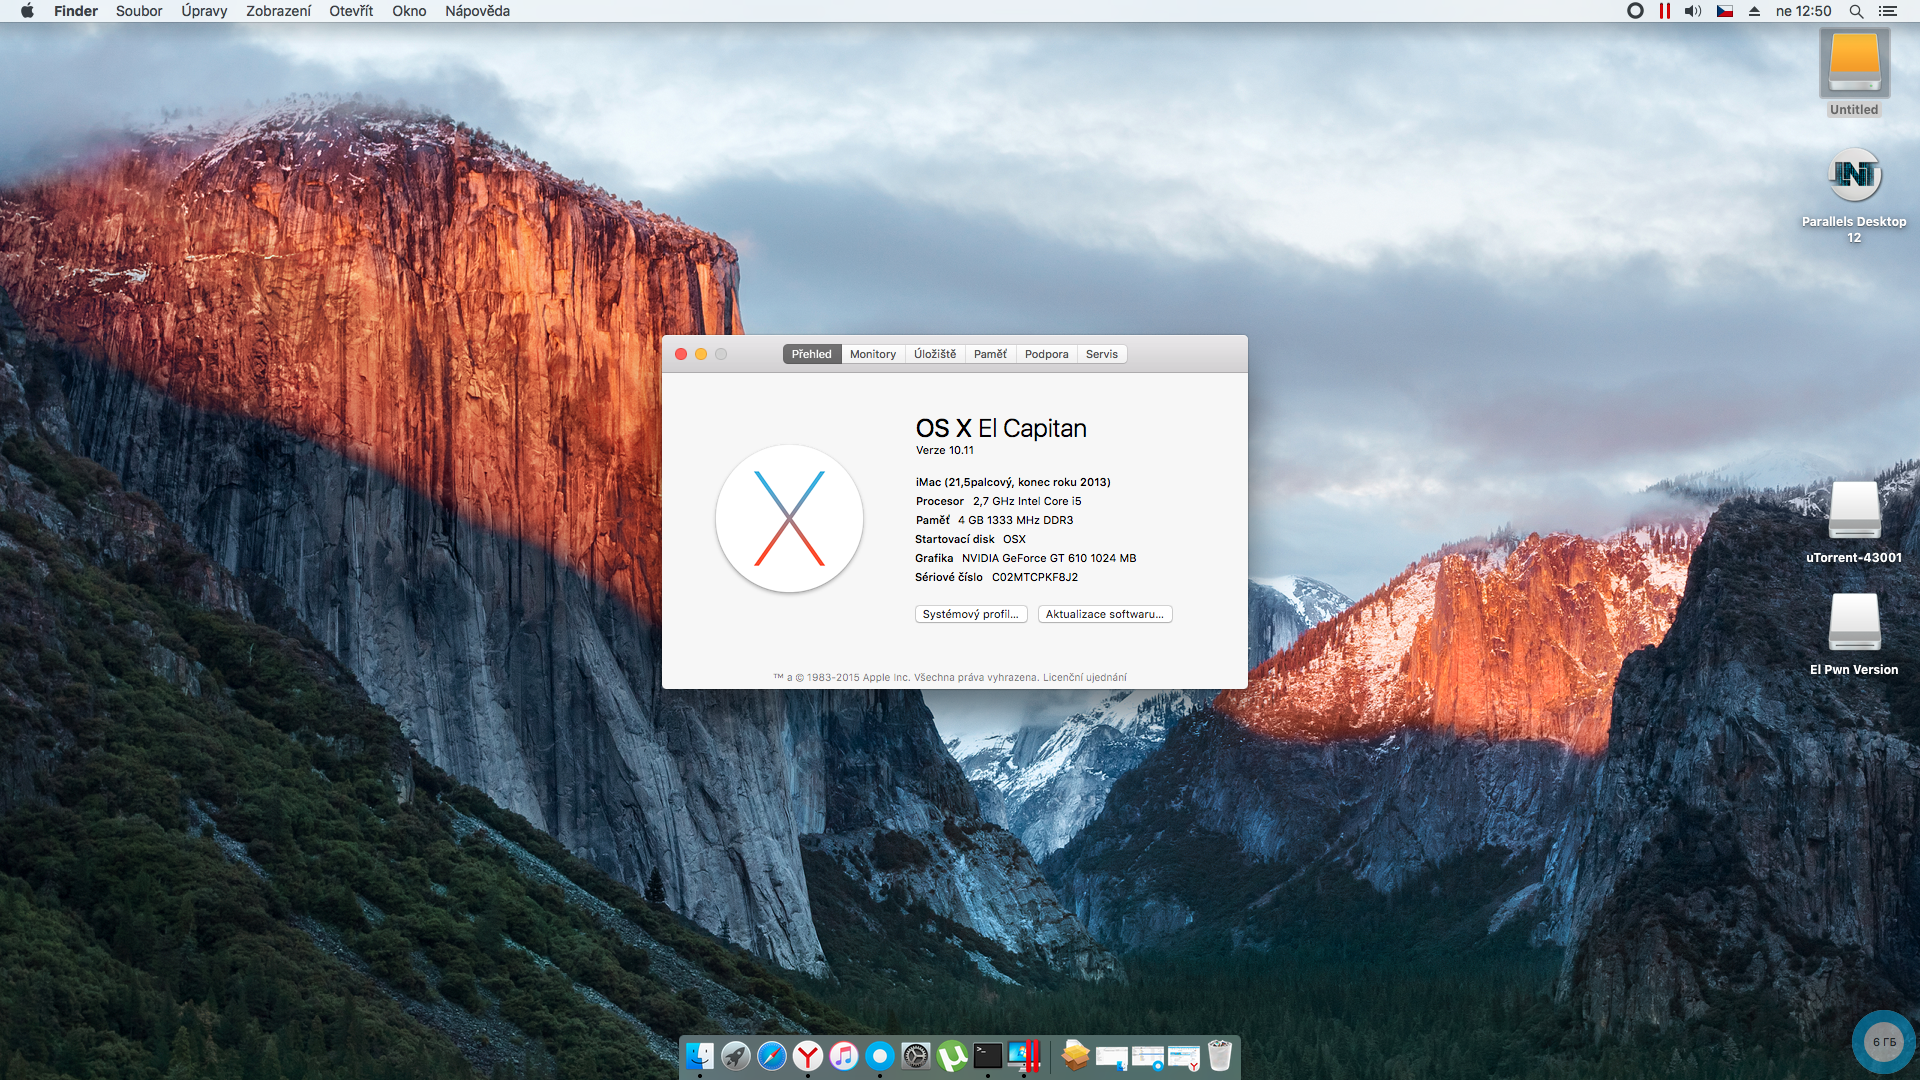Open Launchpad from the Dock
Screen dimensions: 1920x1080
click(736, 1056)
